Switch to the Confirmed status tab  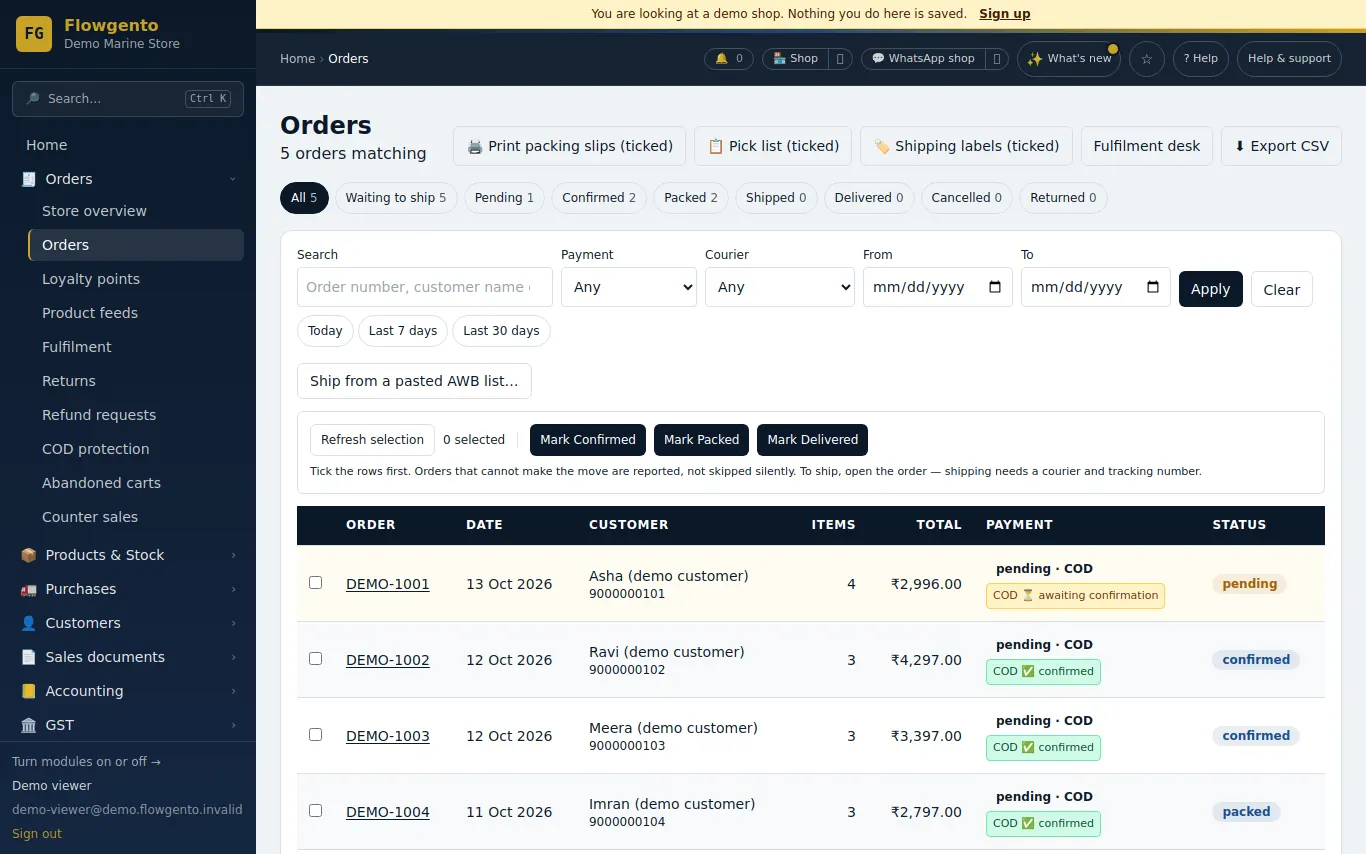pos(599,198)
